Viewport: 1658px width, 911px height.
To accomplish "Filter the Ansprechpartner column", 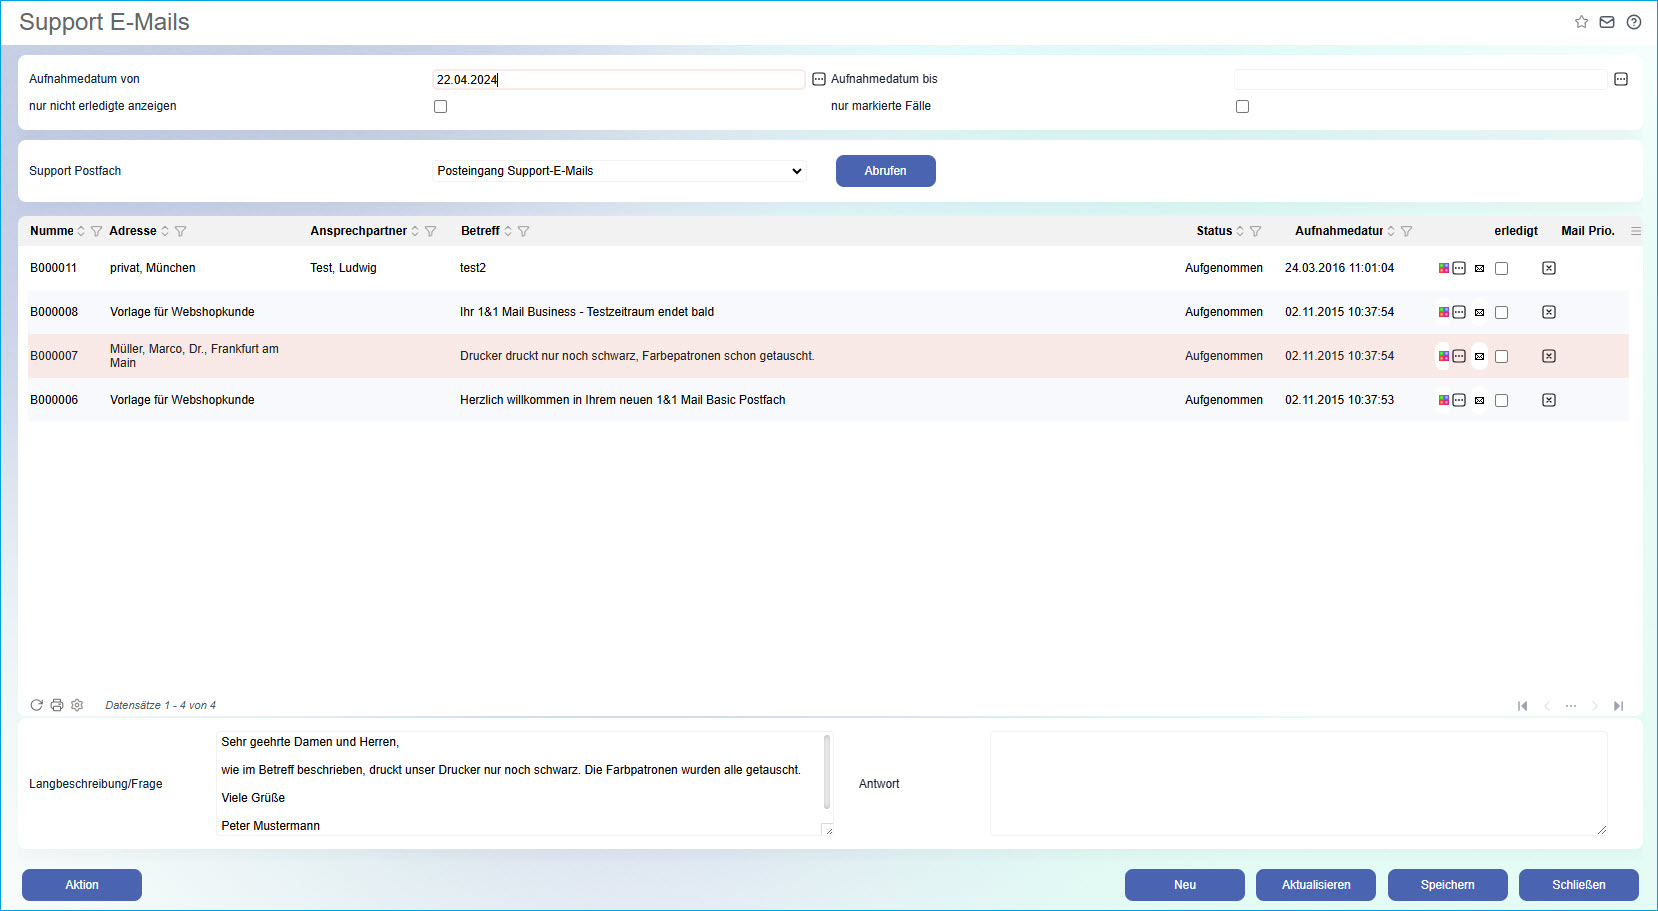I will pos(431,231).
